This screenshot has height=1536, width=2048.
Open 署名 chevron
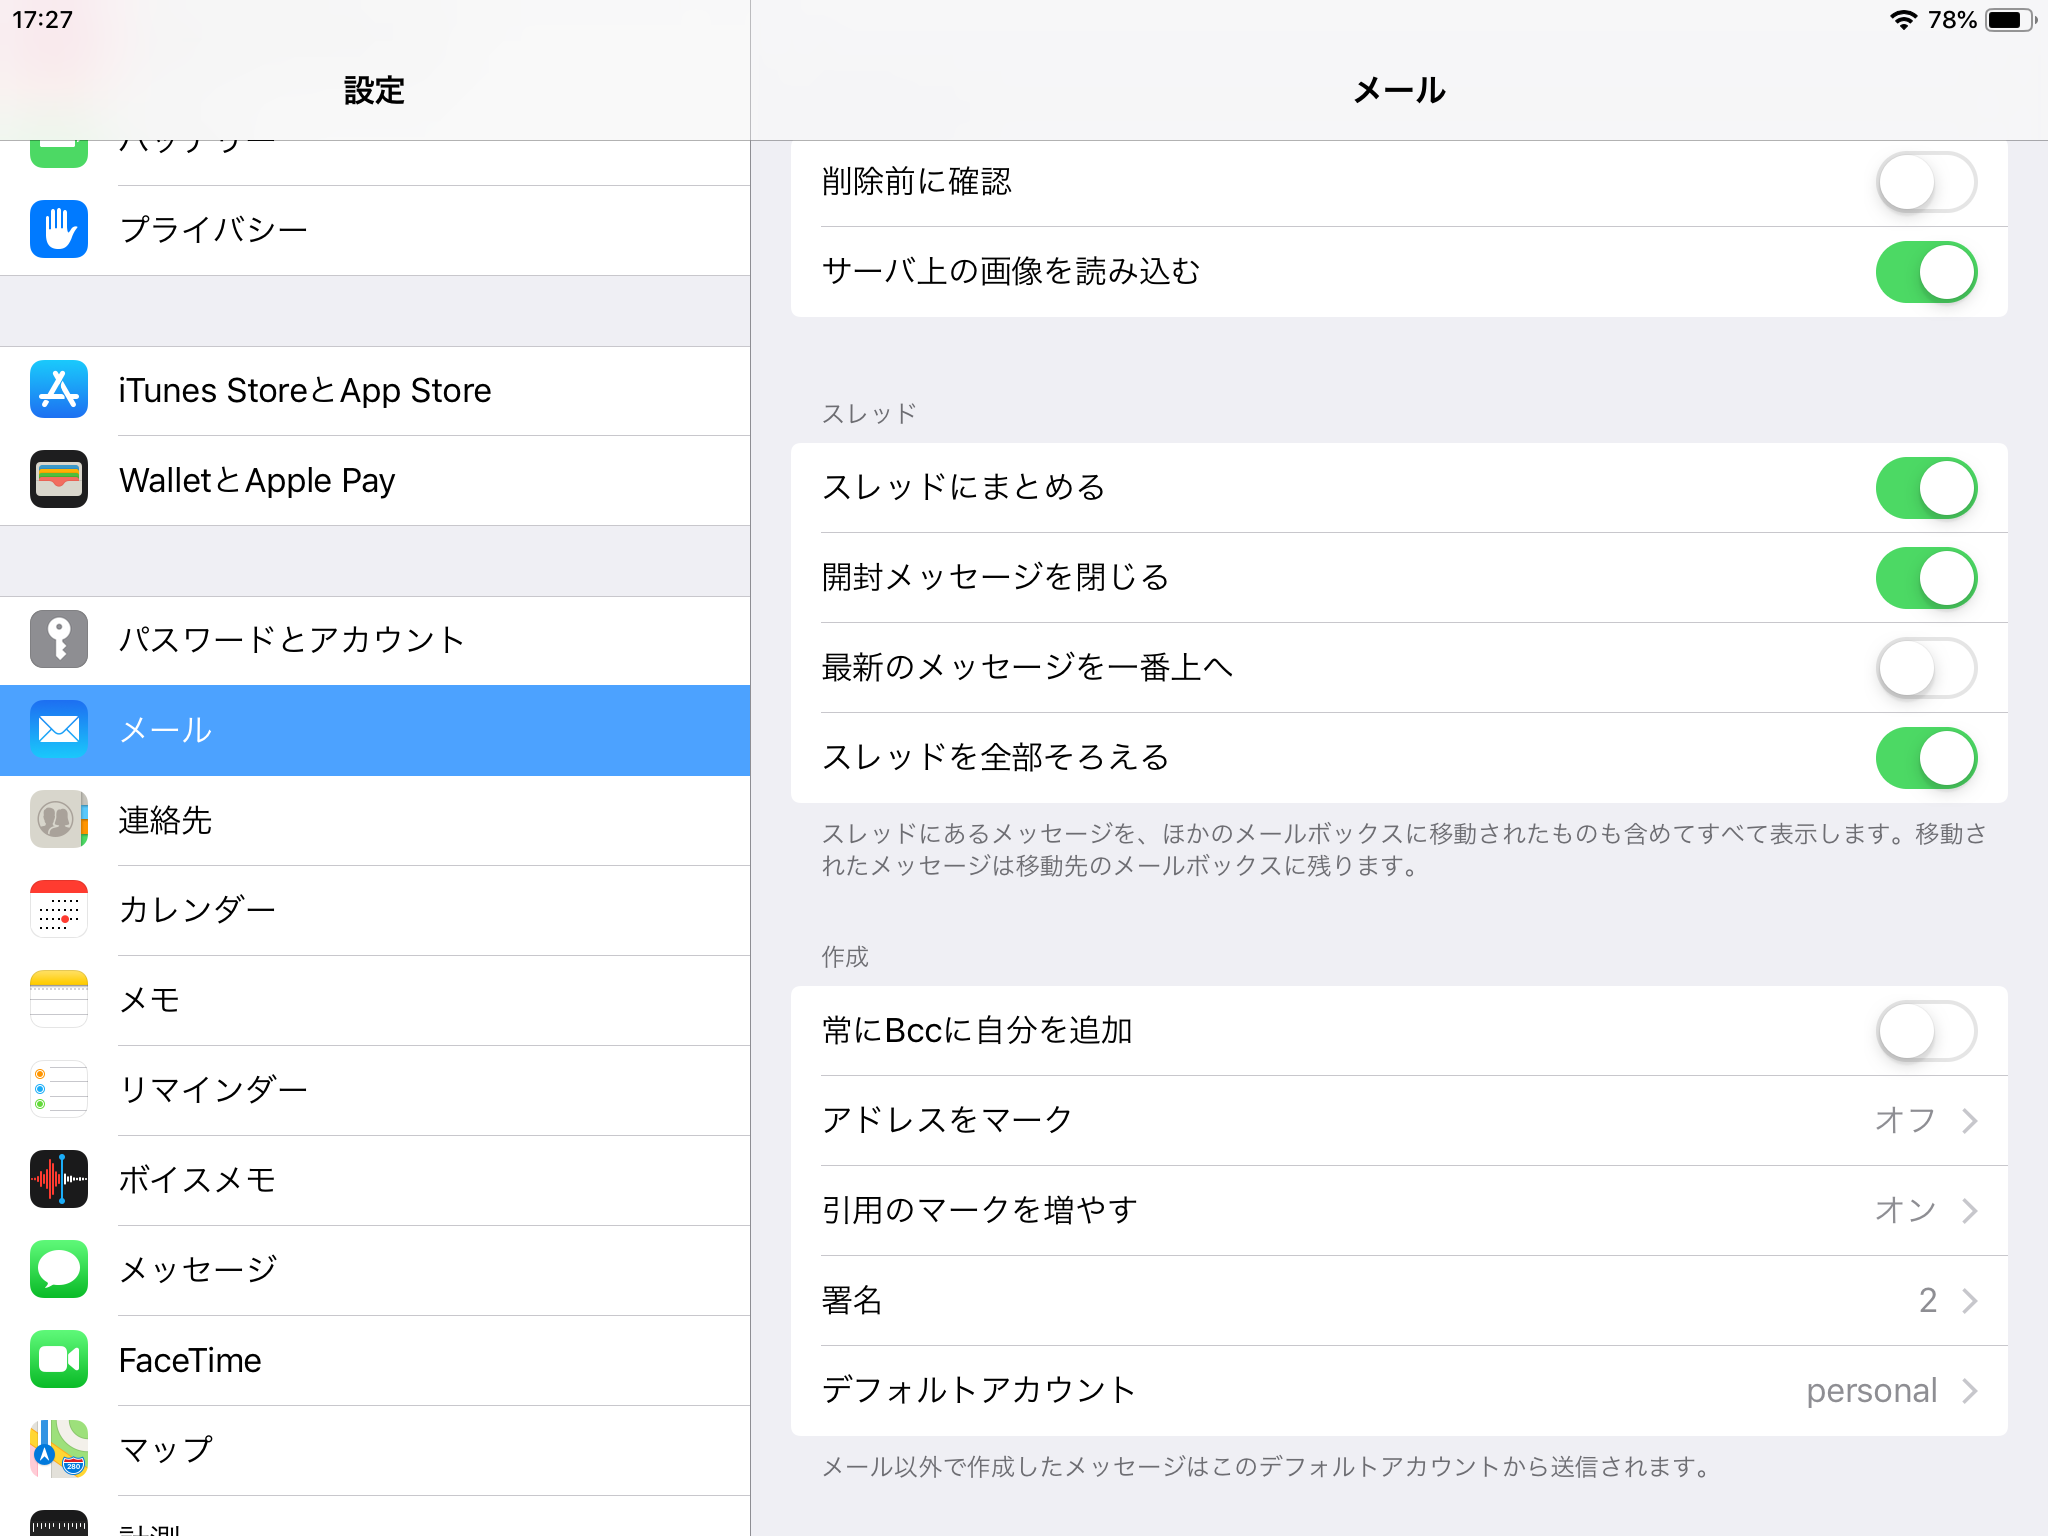(1970, 1301)
